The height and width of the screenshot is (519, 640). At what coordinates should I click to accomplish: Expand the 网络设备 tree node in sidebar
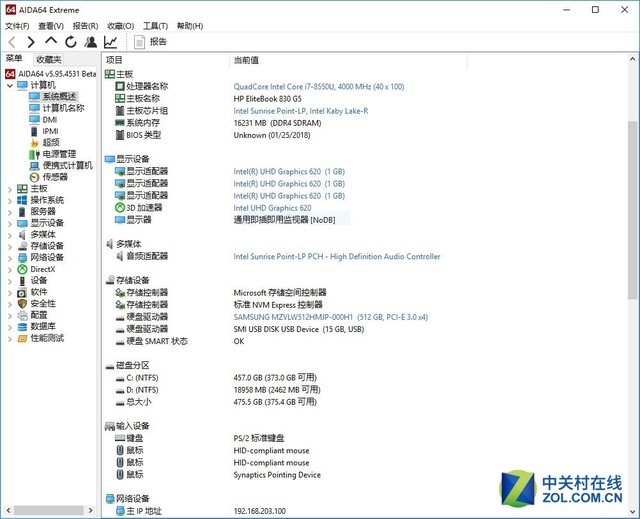[x=10, y=258]
